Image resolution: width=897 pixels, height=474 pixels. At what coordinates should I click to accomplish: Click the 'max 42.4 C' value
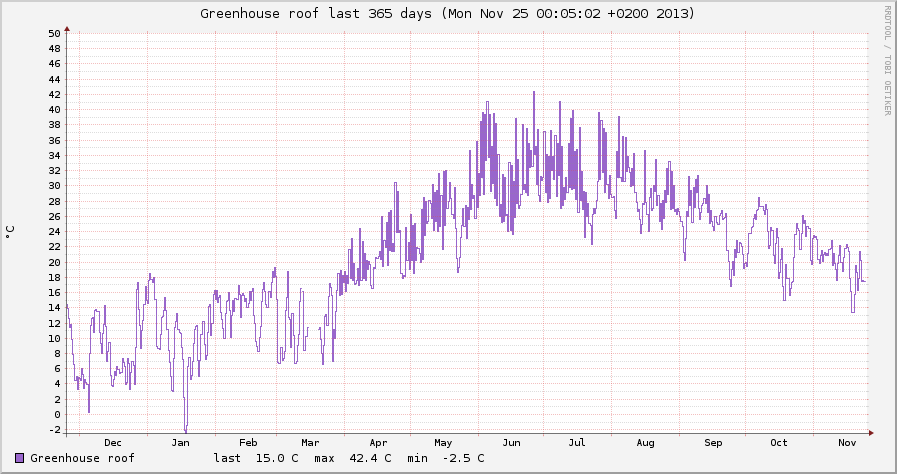353,458
